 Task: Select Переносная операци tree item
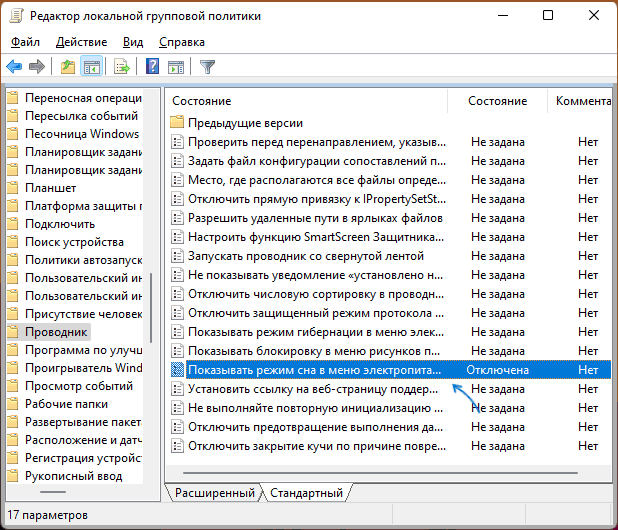83,97
